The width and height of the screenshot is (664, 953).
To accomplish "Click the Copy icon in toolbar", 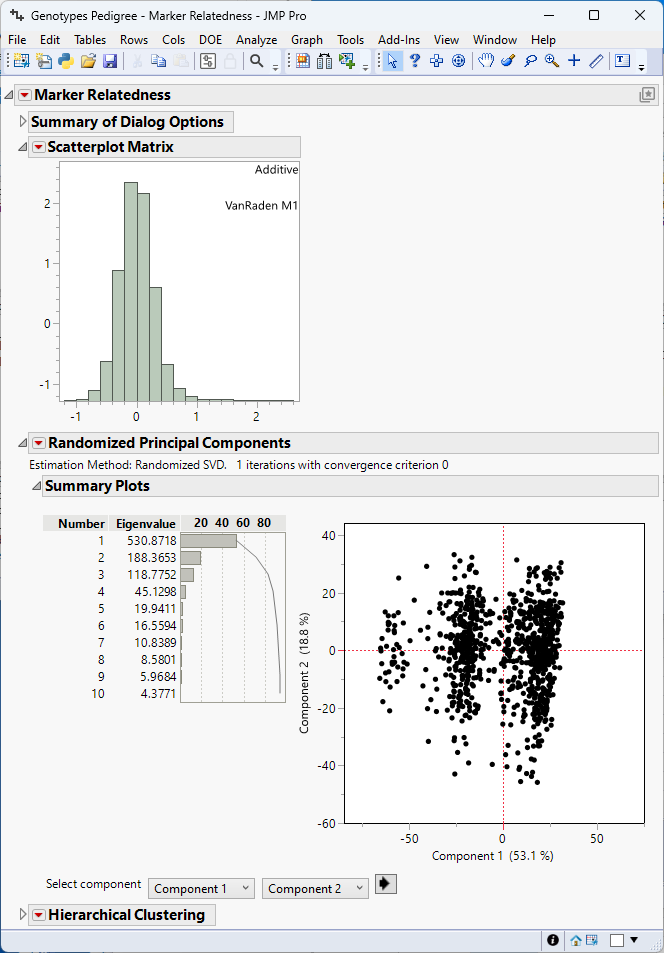I will pos(159,61).
